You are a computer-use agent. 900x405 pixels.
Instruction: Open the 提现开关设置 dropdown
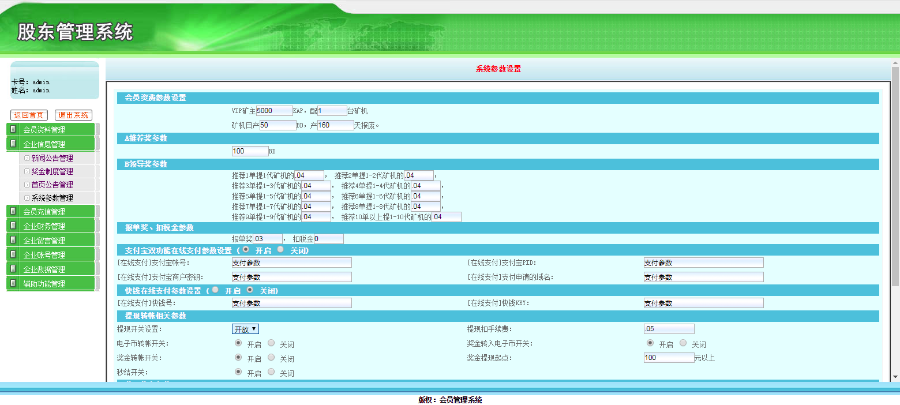(245, 328)
